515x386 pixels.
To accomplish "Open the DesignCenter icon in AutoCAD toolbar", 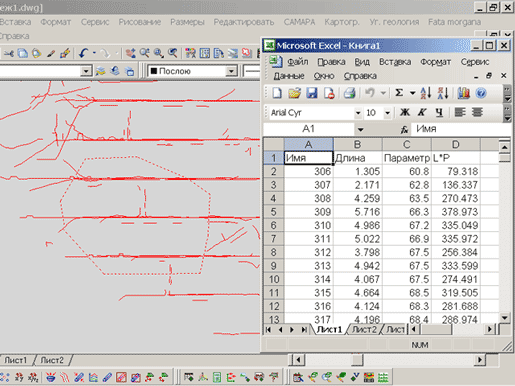I will [x=205, y=53].
